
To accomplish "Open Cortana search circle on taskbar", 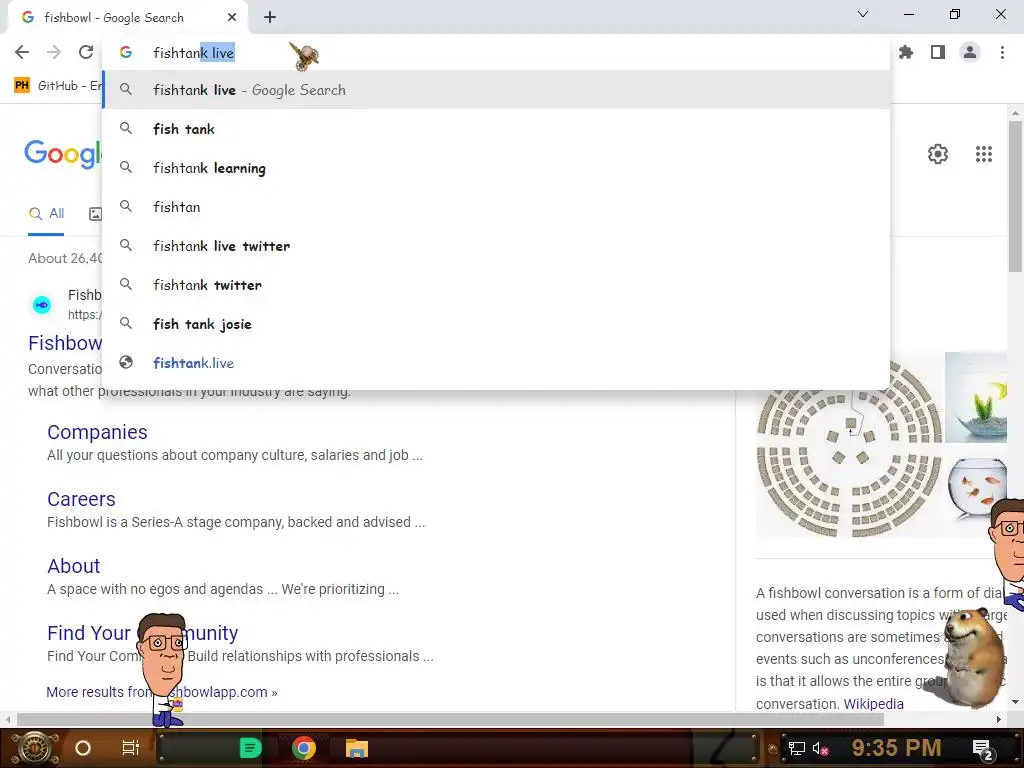I will click(x=83, y=748).
